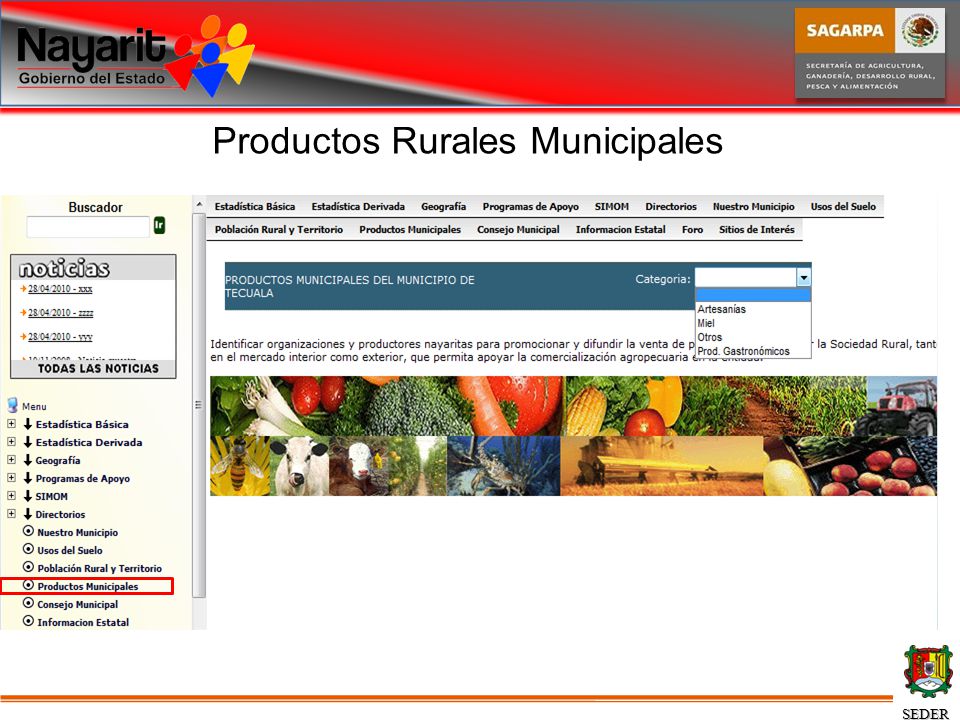Click the noticias panel header
Image resolution: width=960 pixels, height=720 pixels.
(x=93, y=268)
